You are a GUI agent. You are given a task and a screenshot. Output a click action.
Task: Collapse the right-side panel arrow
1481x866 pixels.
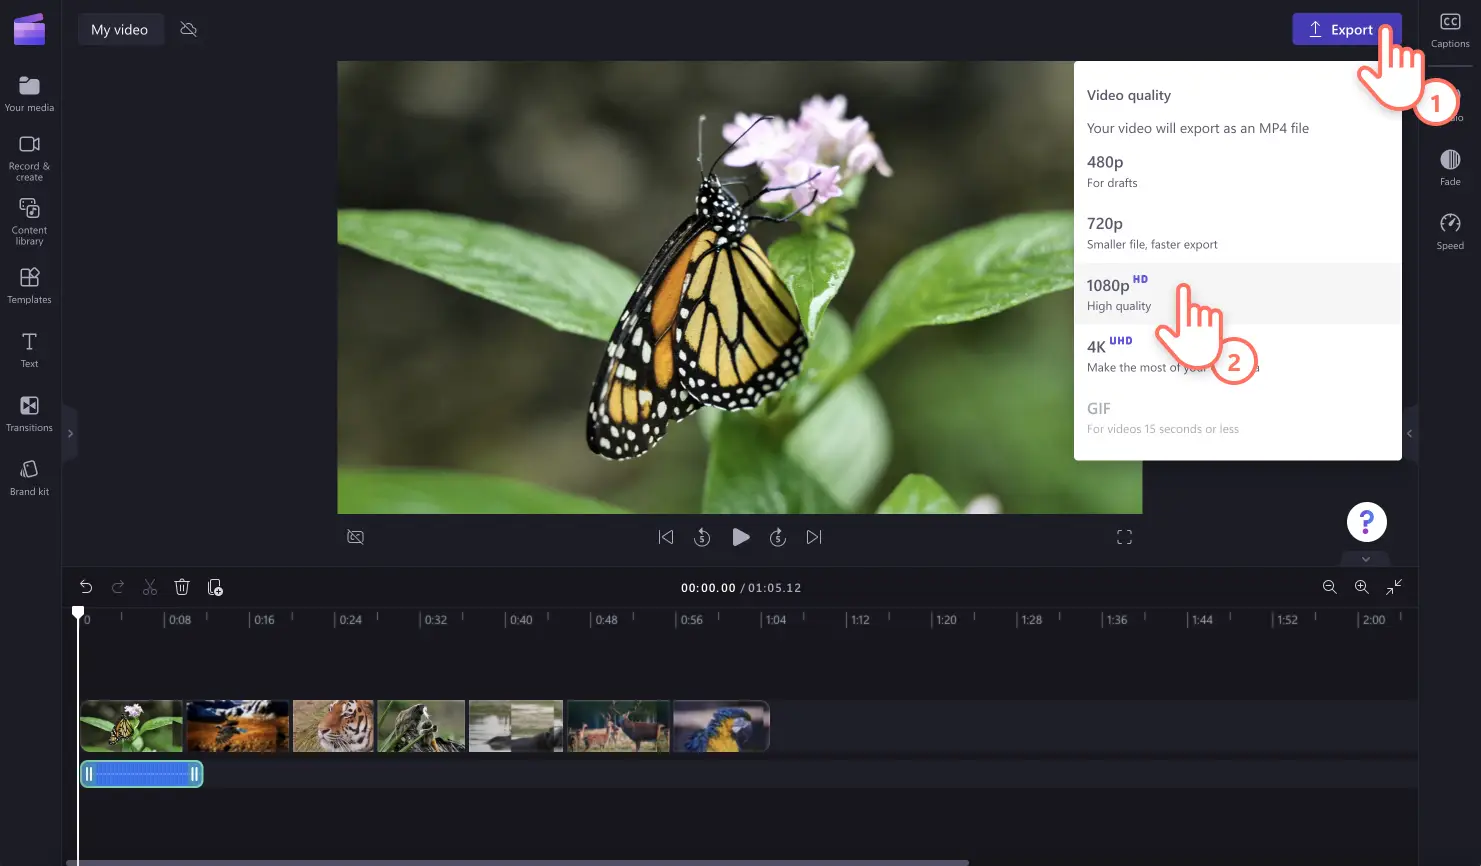pyautogui.click(x=1409, y=433)
